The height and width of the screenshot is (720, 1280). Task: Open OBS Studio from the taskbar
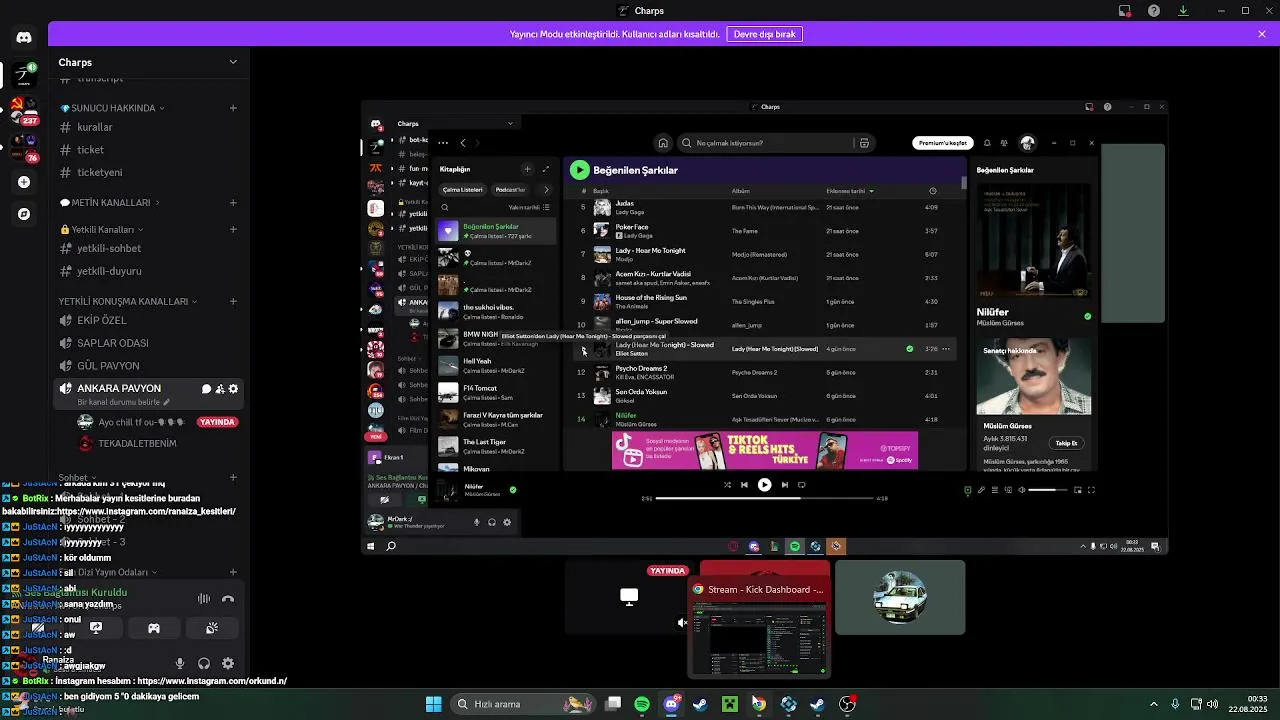[x=848, y=704]
